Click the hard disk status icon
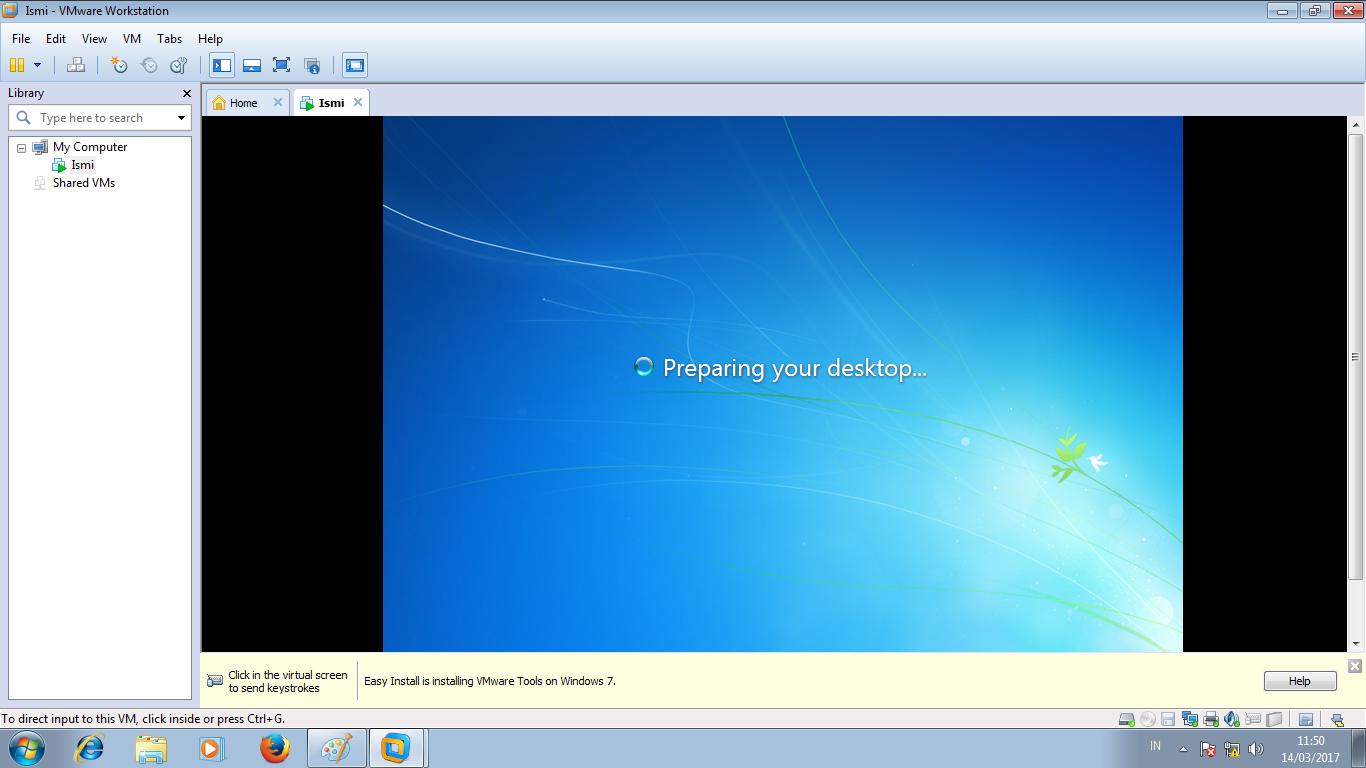Viewport: 1366px width, 768px height. [x=1127, y=719]
